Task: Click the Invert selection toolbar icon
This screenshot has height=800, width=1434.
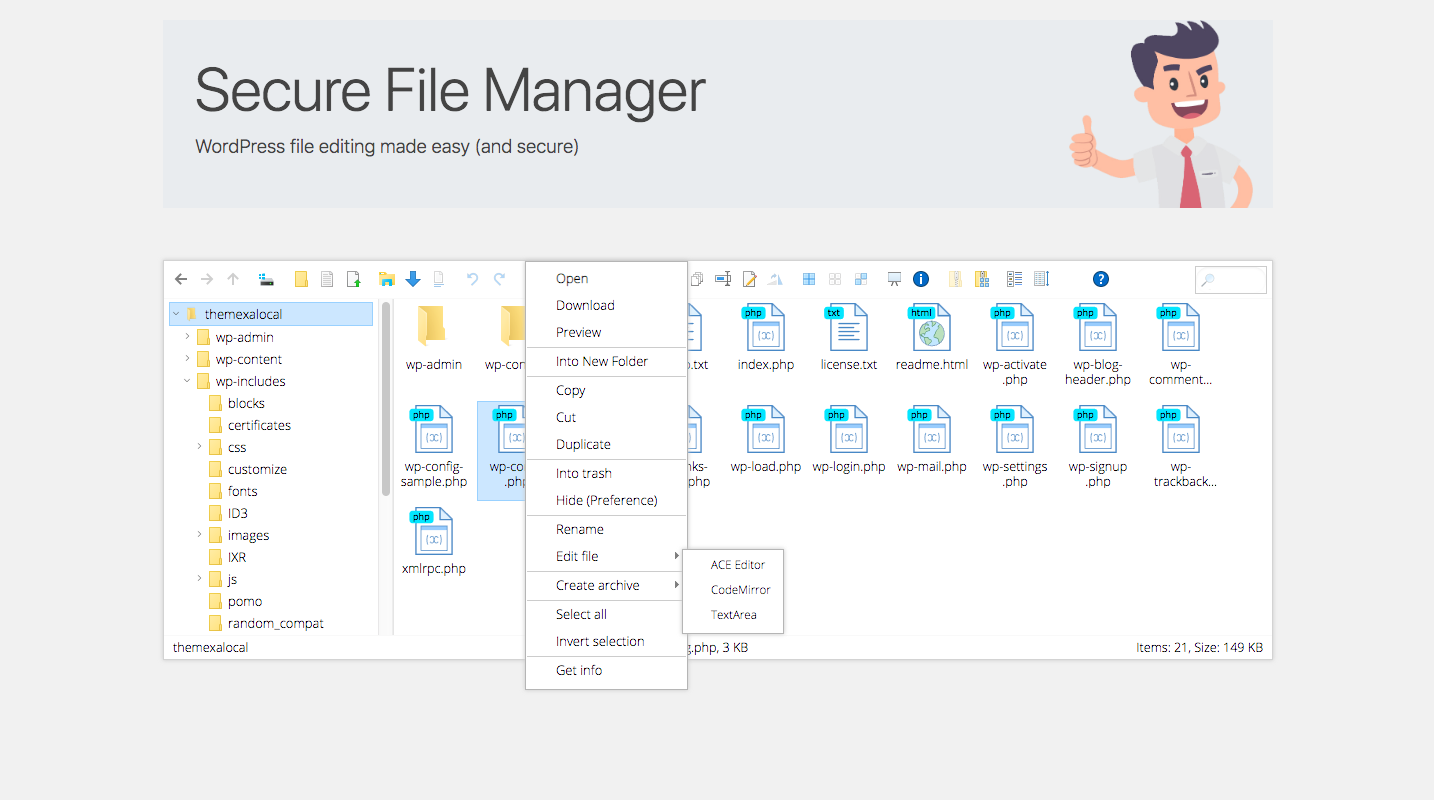Action: coord(861,279)
